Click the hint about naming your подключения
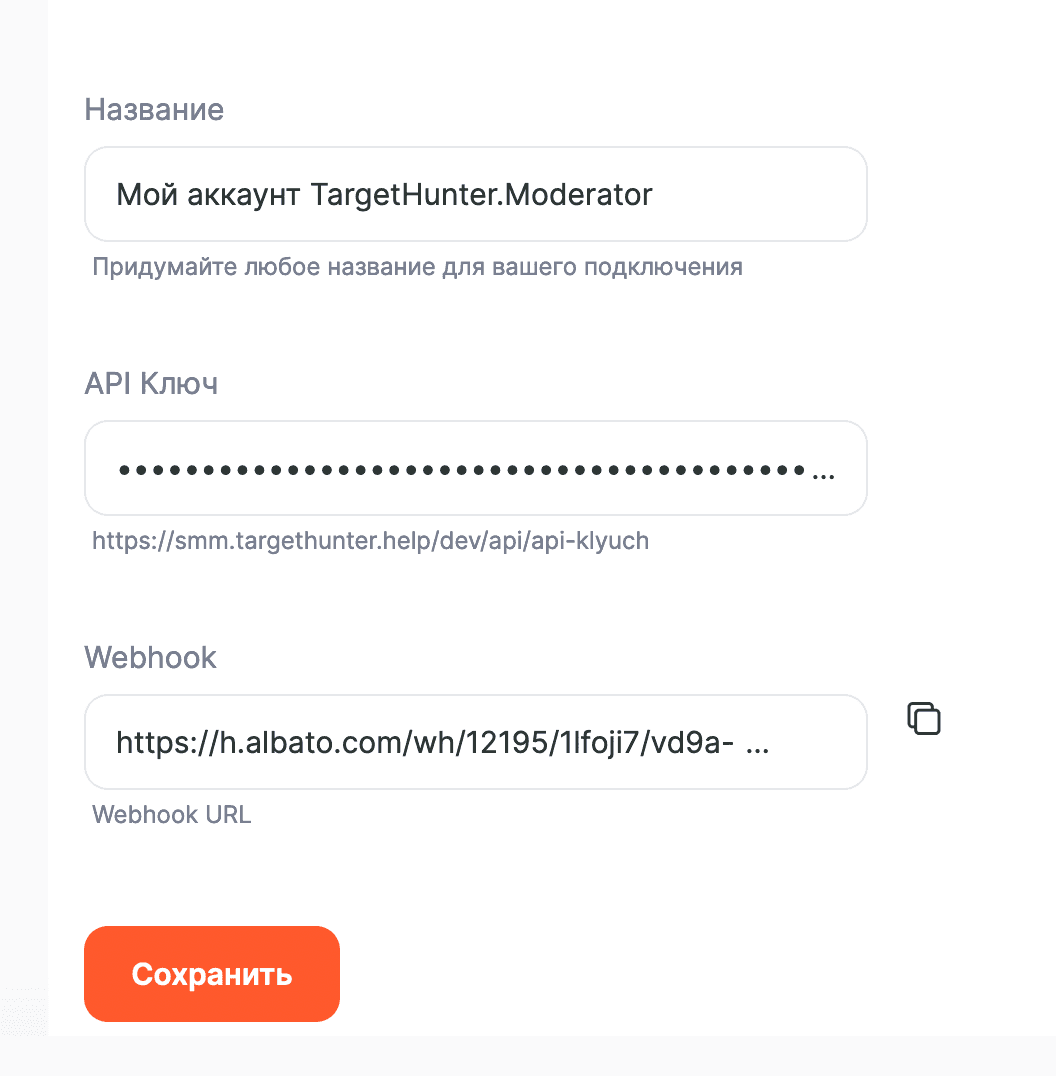The width and height of the screenshot is (1056, 1076). (x=417, y=267)
